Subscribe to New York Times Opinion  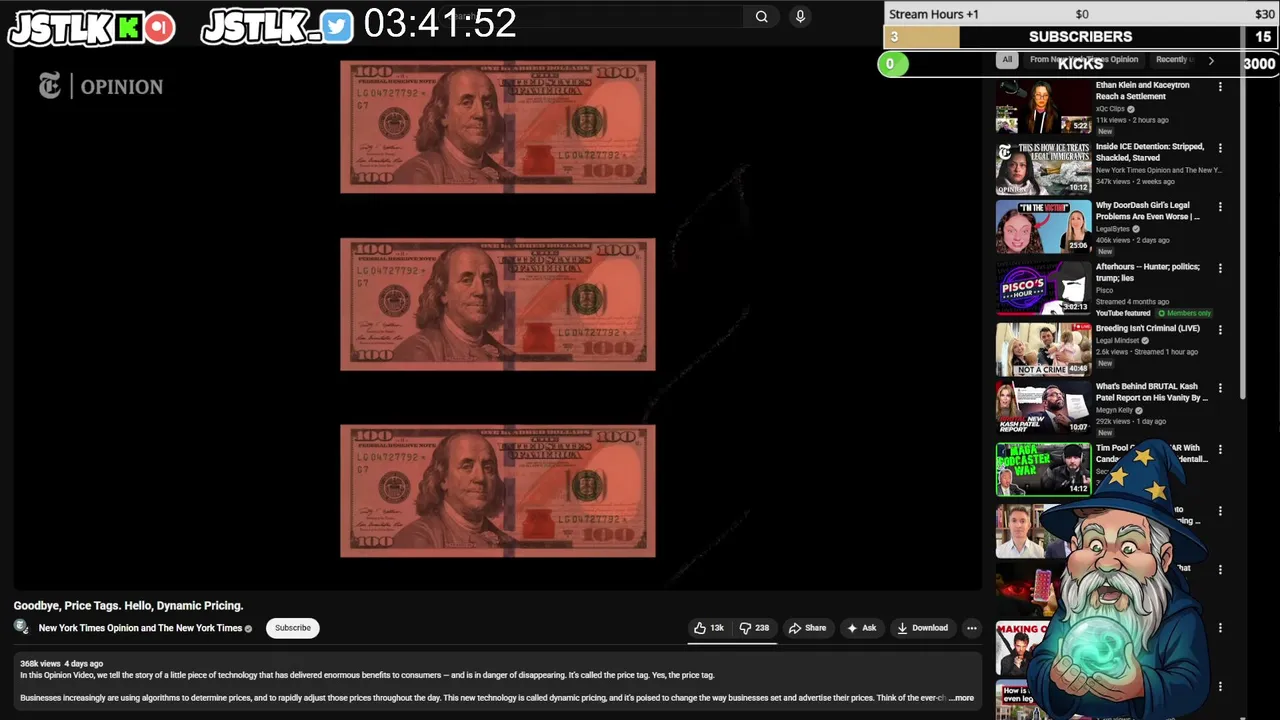tap(293, 628)
